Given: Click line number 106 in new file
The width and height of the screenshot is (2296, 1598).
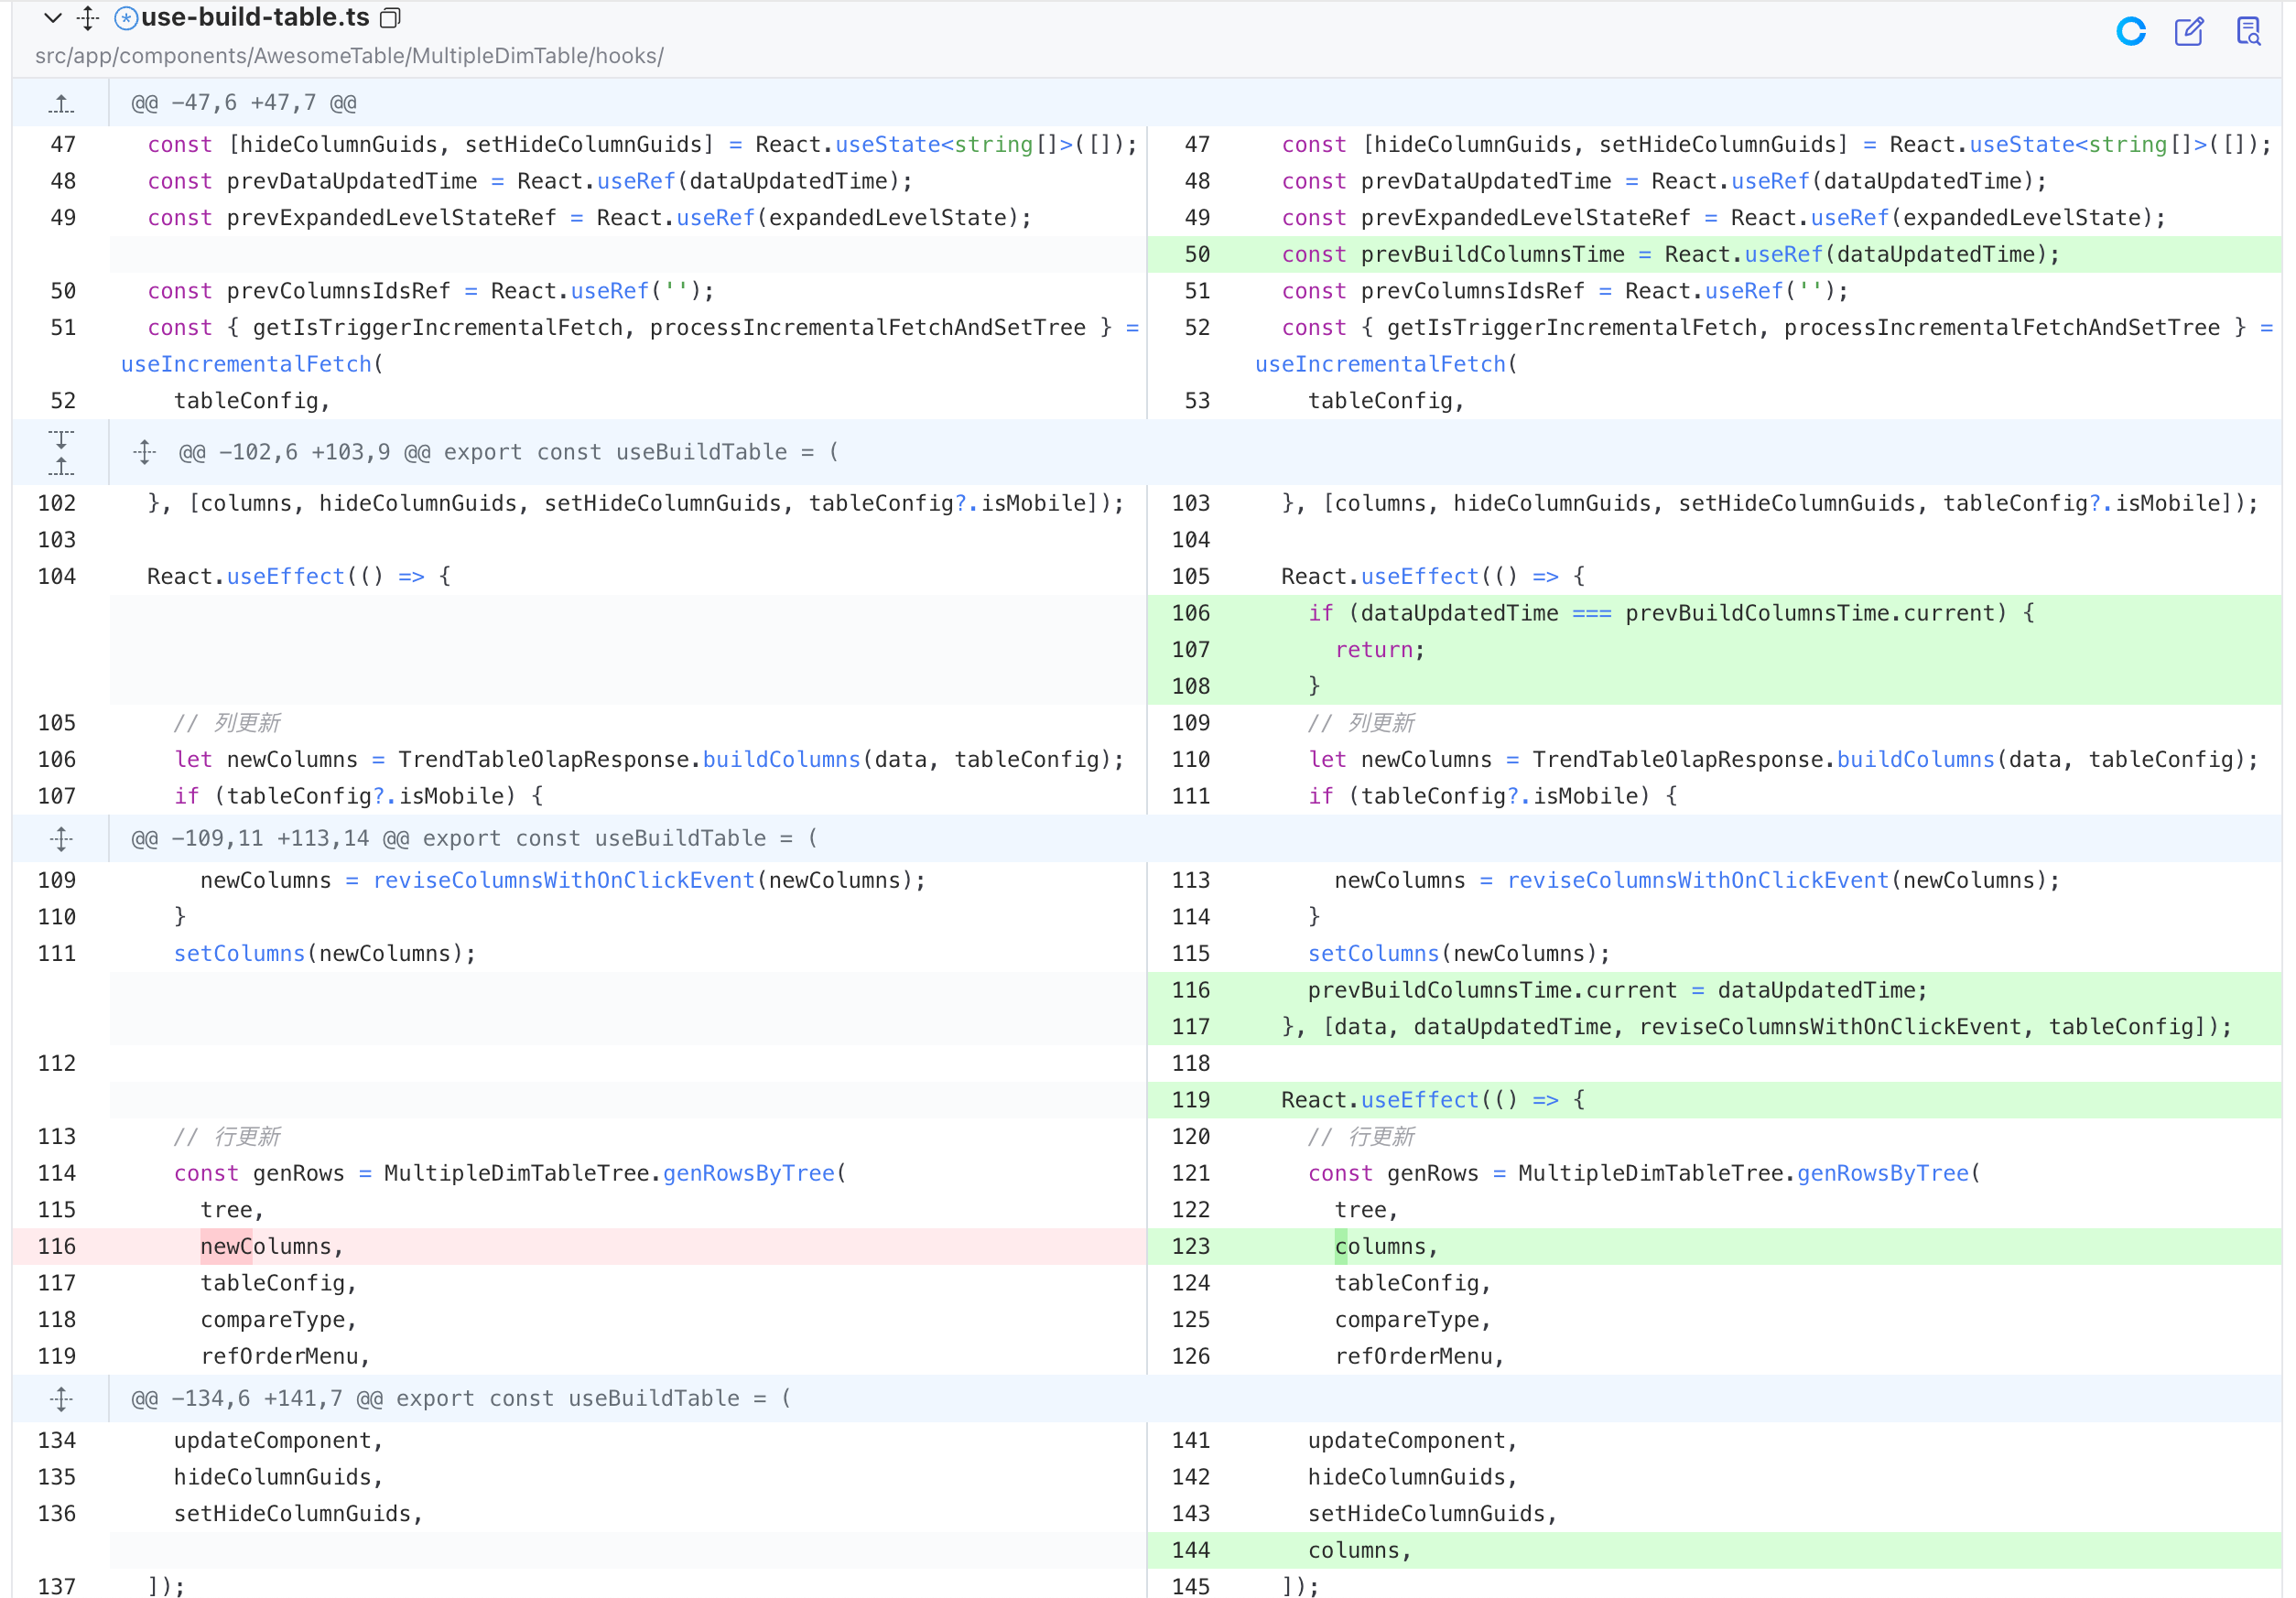Looking at the screenshot, I should 1191,613.
